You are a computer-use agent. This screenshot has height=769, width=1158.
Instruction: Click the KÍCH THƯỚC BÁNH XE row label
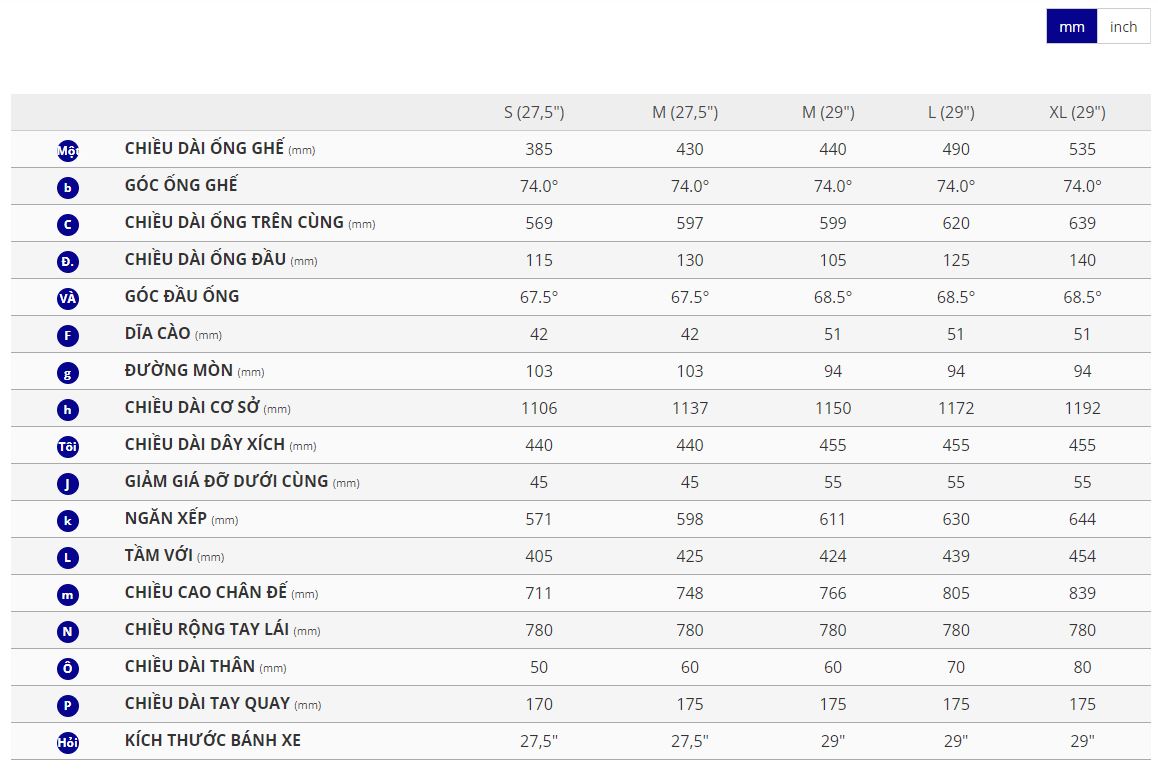coord(213,741)
